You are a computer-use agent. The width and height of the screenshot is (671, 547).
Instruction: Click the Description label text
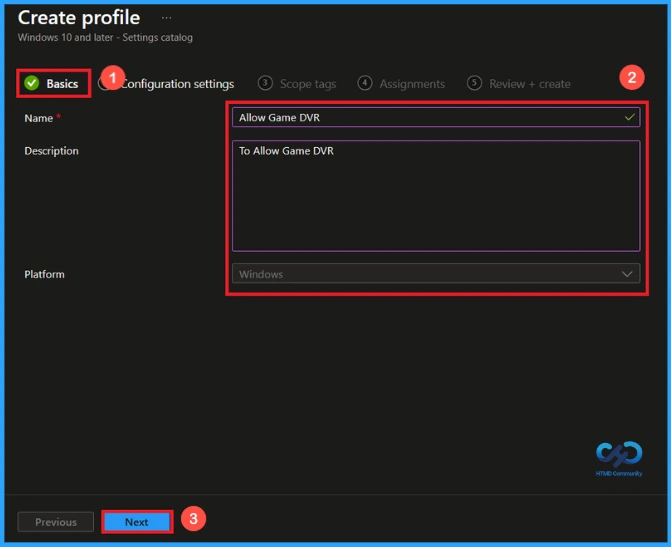point(51,151)
